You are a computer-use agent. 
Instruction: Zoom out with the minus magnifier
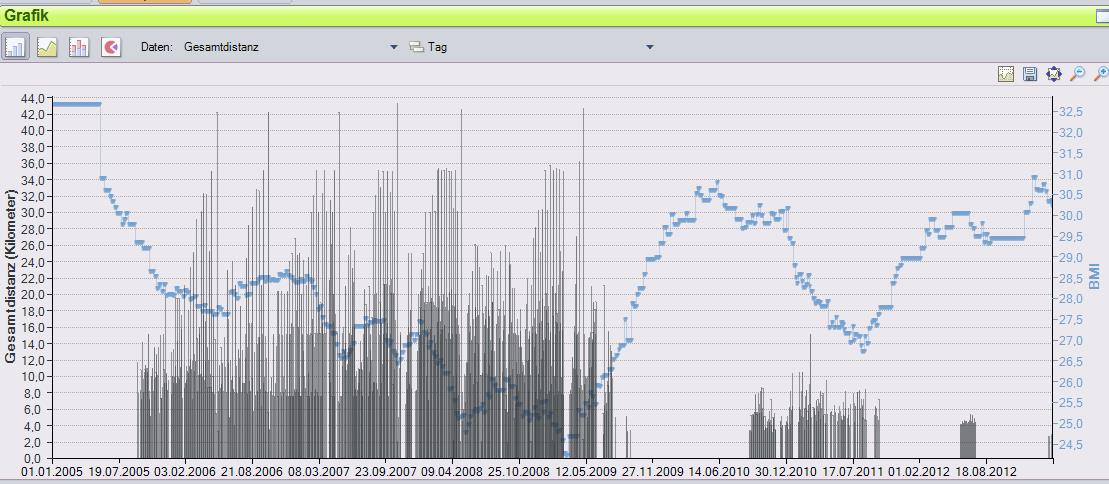click(1077, 74)
